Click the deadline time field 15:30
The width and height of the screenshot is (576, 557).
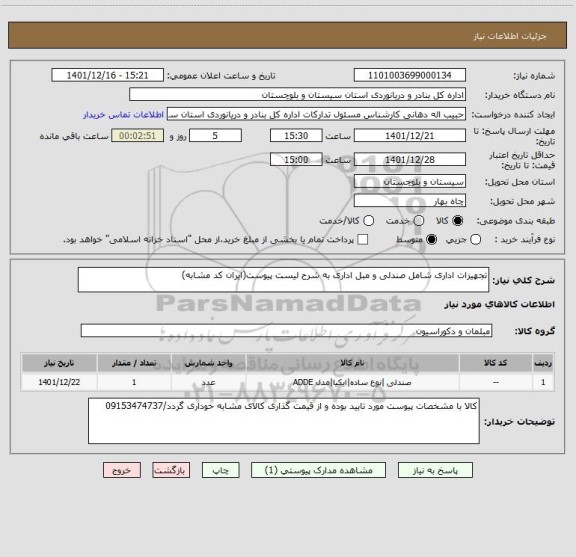(296, 136)
